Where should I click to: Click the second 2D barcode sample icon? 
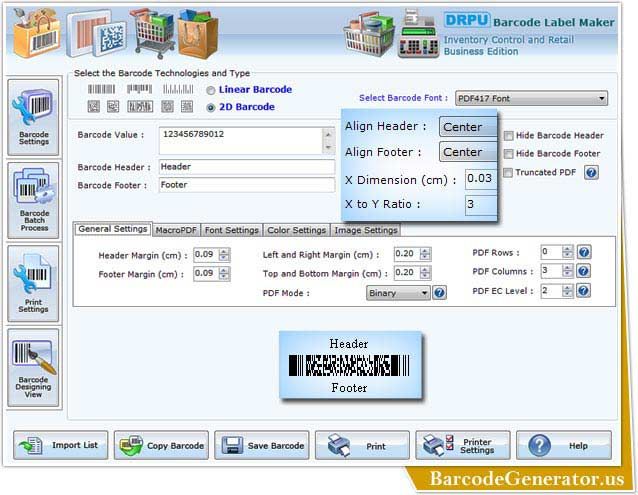(x=113, y=107)
